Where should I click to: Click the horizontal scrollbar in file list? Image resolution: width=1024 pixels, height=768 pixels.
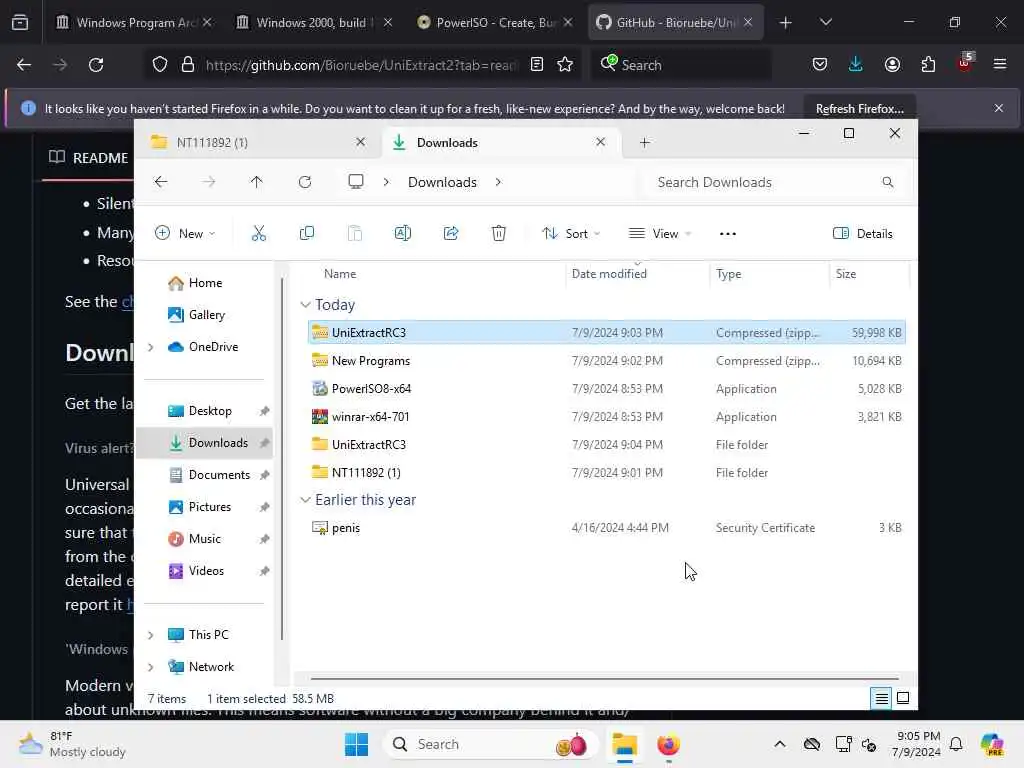click(x=605, y=679)
